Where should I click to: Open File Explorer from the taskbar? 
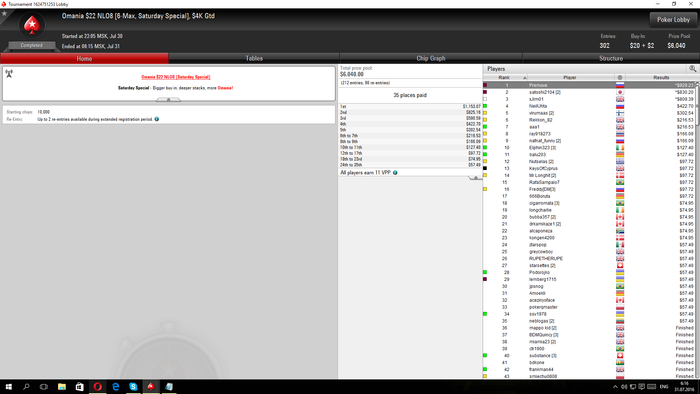(62, 386)
